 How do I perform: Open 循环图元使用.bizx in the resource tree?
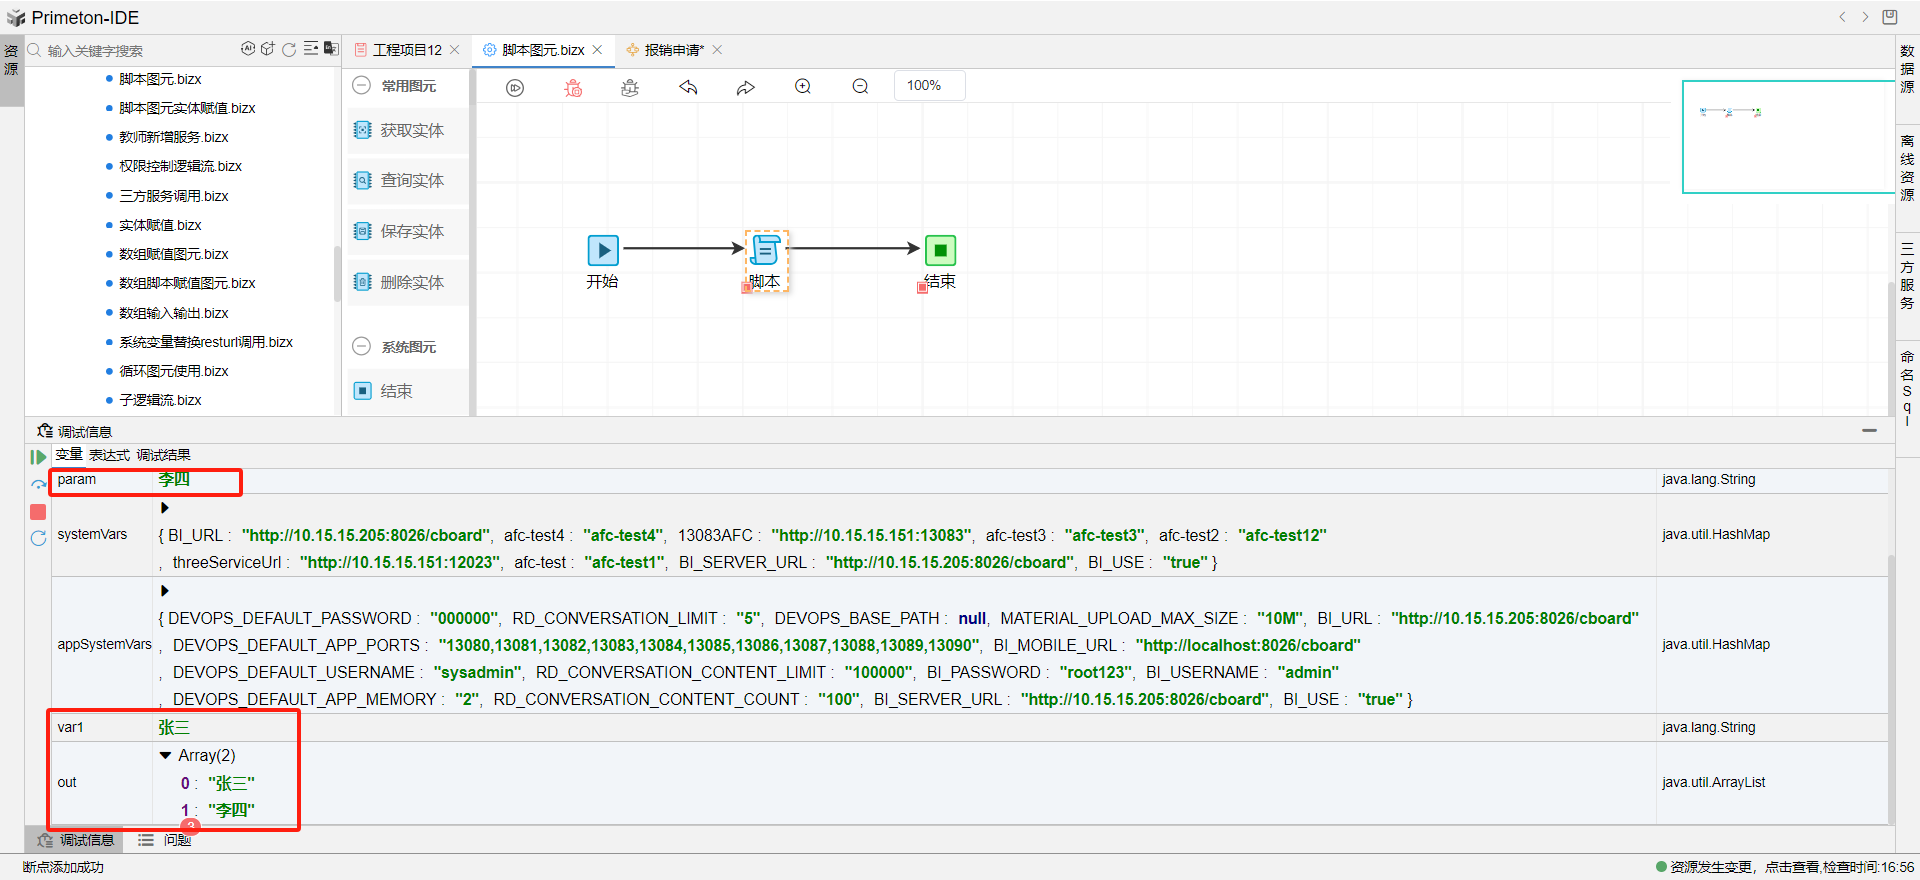pos(173,371)
